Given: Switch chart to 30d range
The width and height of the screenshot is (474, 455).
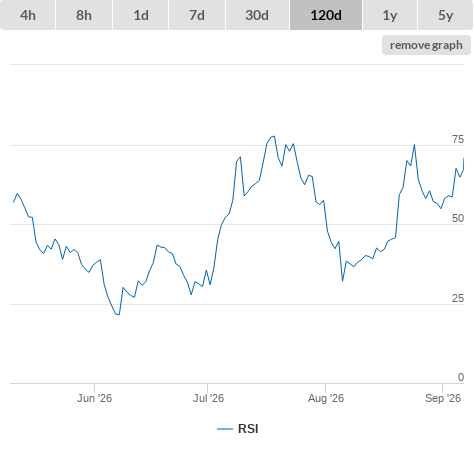Looking at the screenshot, I should click(257, 15).
